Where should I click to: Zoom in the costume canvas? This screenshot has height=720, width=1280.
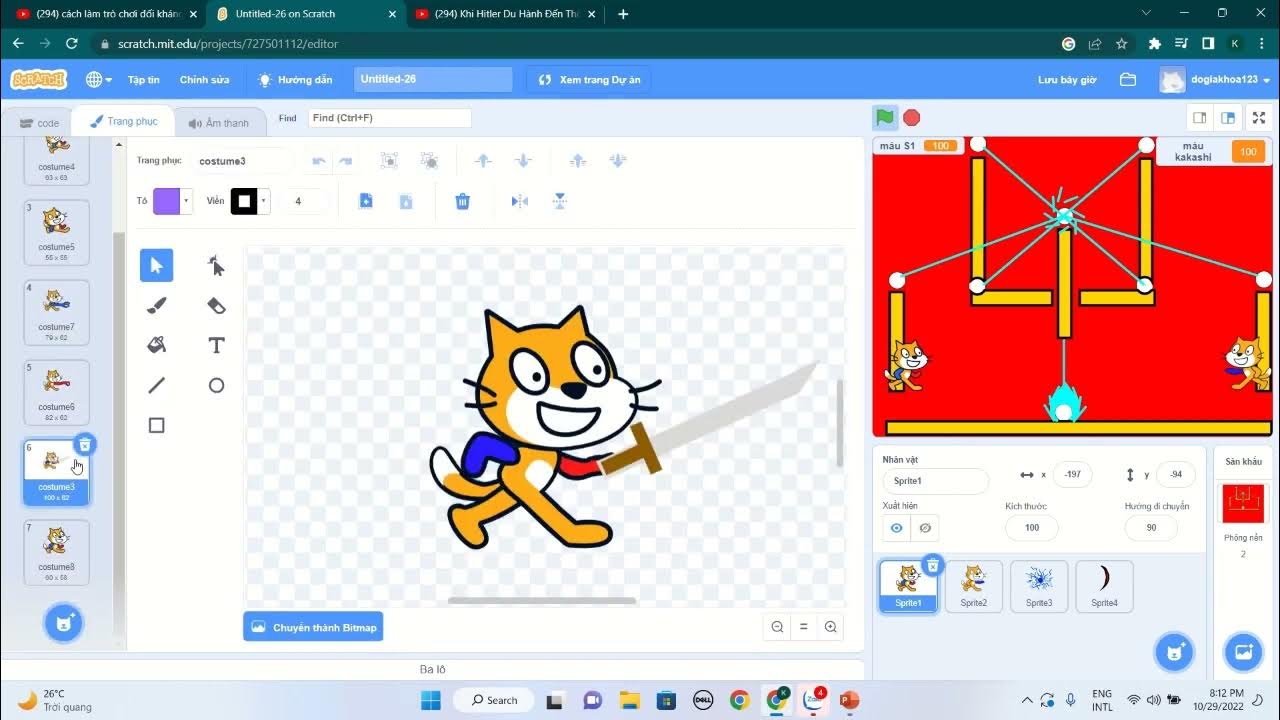(x=830, y=627)
